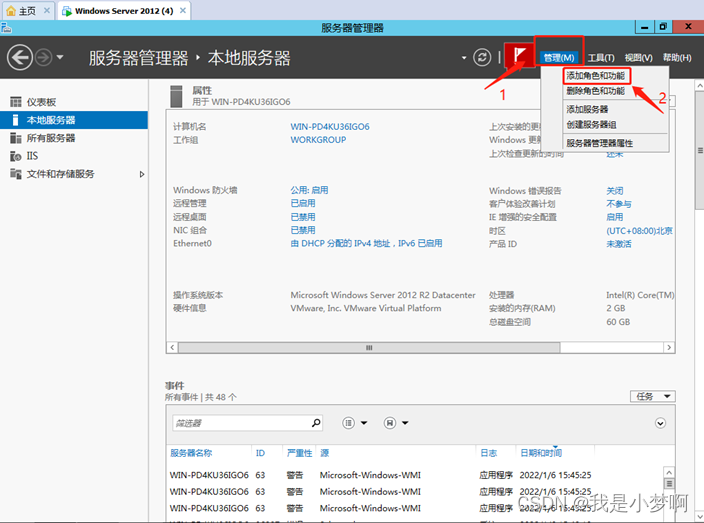The width and height of the screenshot is (704, 523).
Task: Open the notifications flag icon
Action: pyautogui.click(x=519, y=56)
